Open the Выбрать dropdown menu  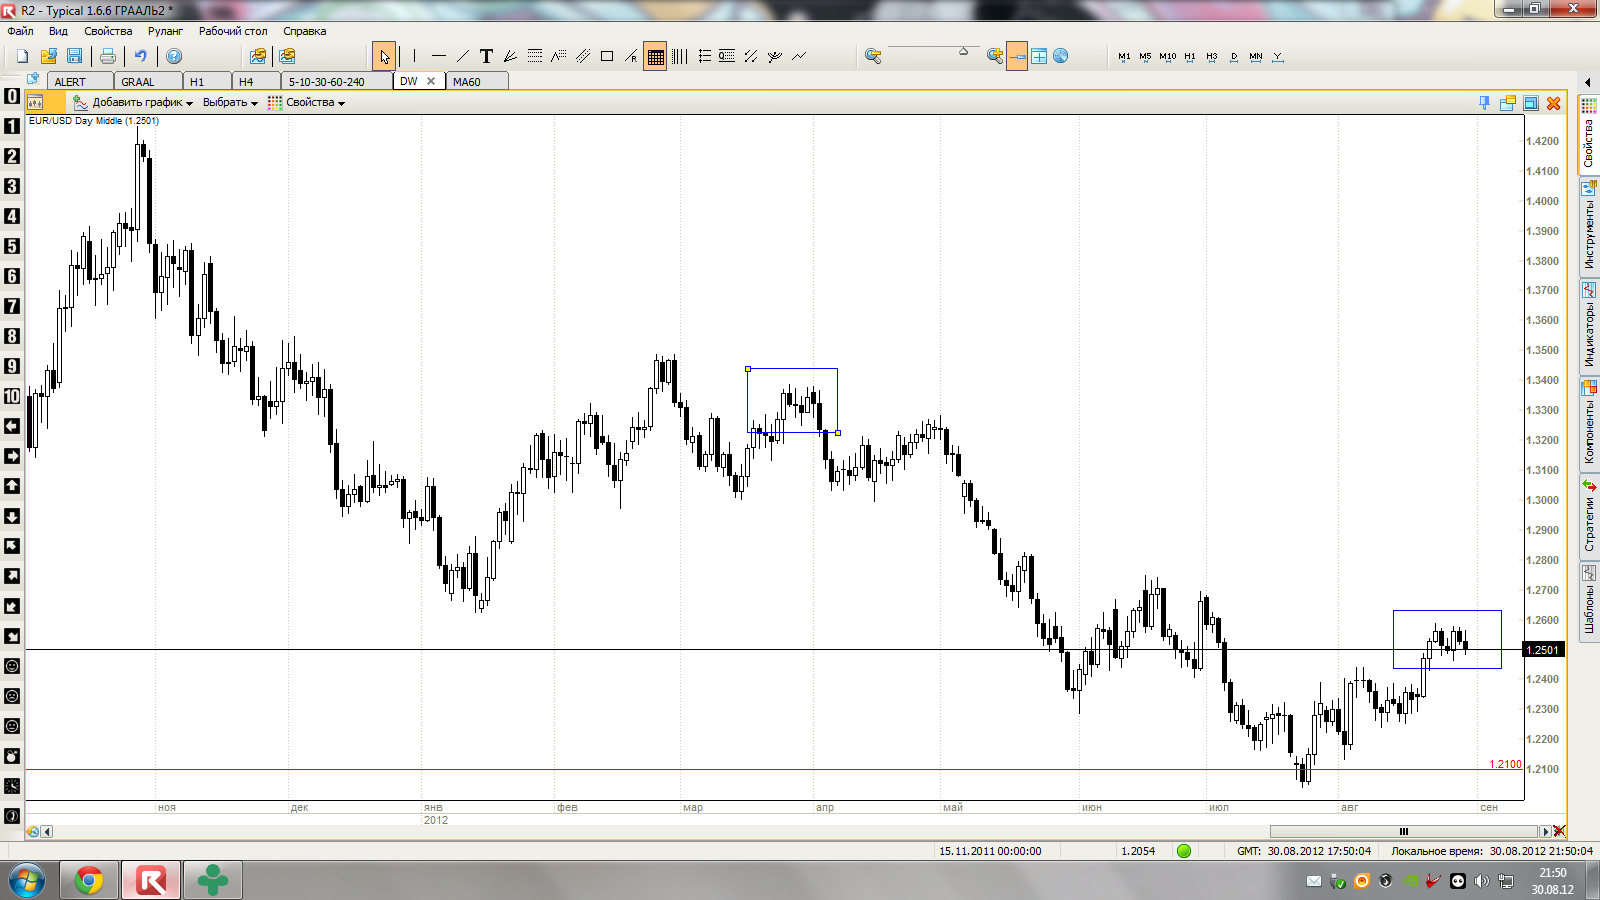[x=230, y=102]
